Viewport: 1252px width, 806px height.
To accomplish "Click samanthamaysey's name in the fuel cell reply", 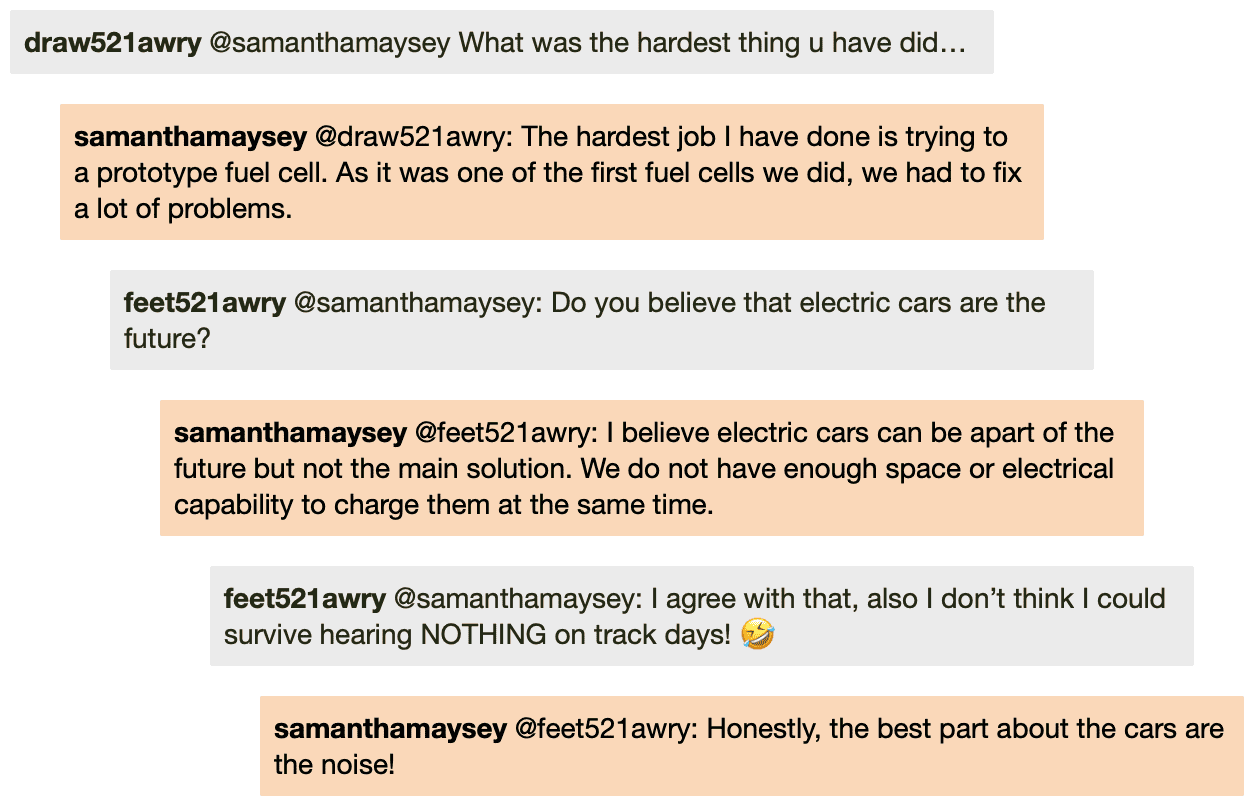I will point(190,137).
